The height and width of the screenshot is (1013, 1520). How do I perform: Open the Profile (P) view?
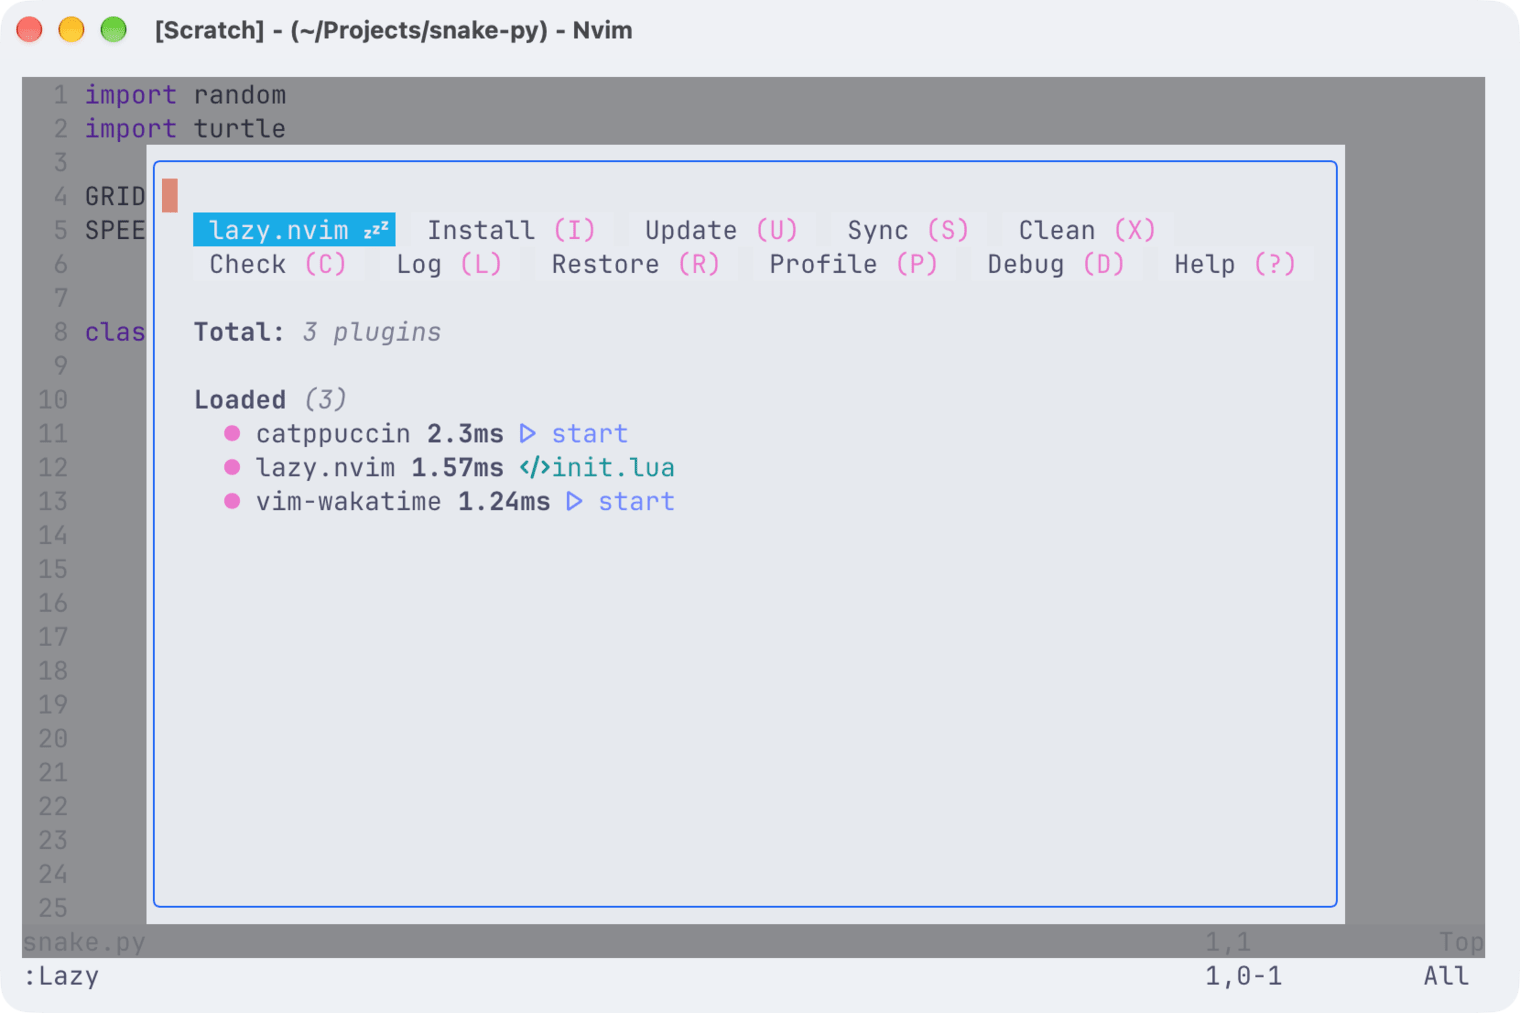pos(853,264)
